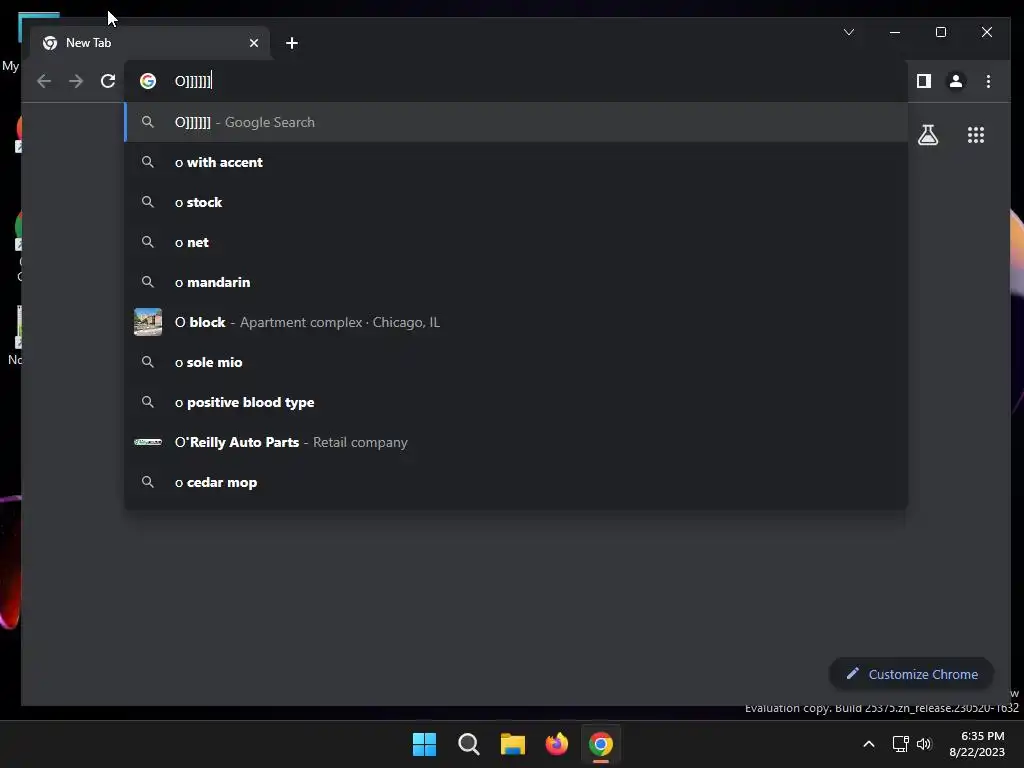Click the Customize Chrome button

[912, 674]
